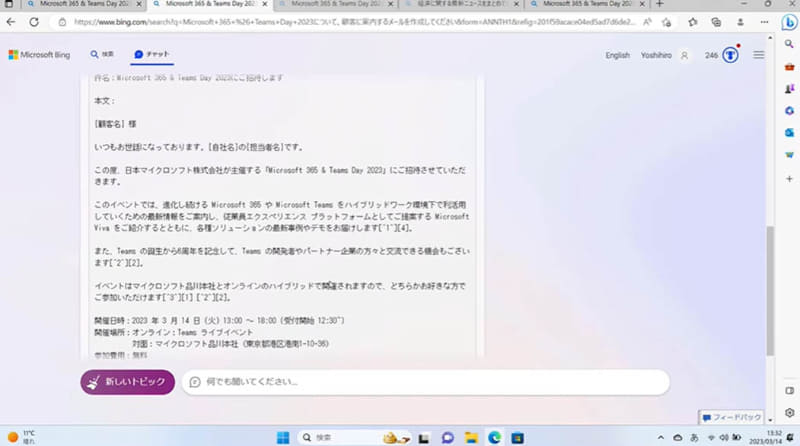Hide the sidebar using the bottom panel icon
The height and width of the screenshot is (446, 800).
tap(789, 391)
